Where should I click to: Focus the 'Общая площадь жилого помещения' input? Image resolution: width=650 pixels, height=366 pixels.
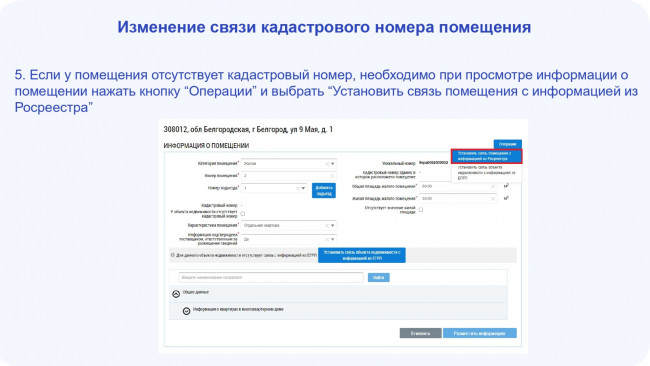click(x=458, y=187)
